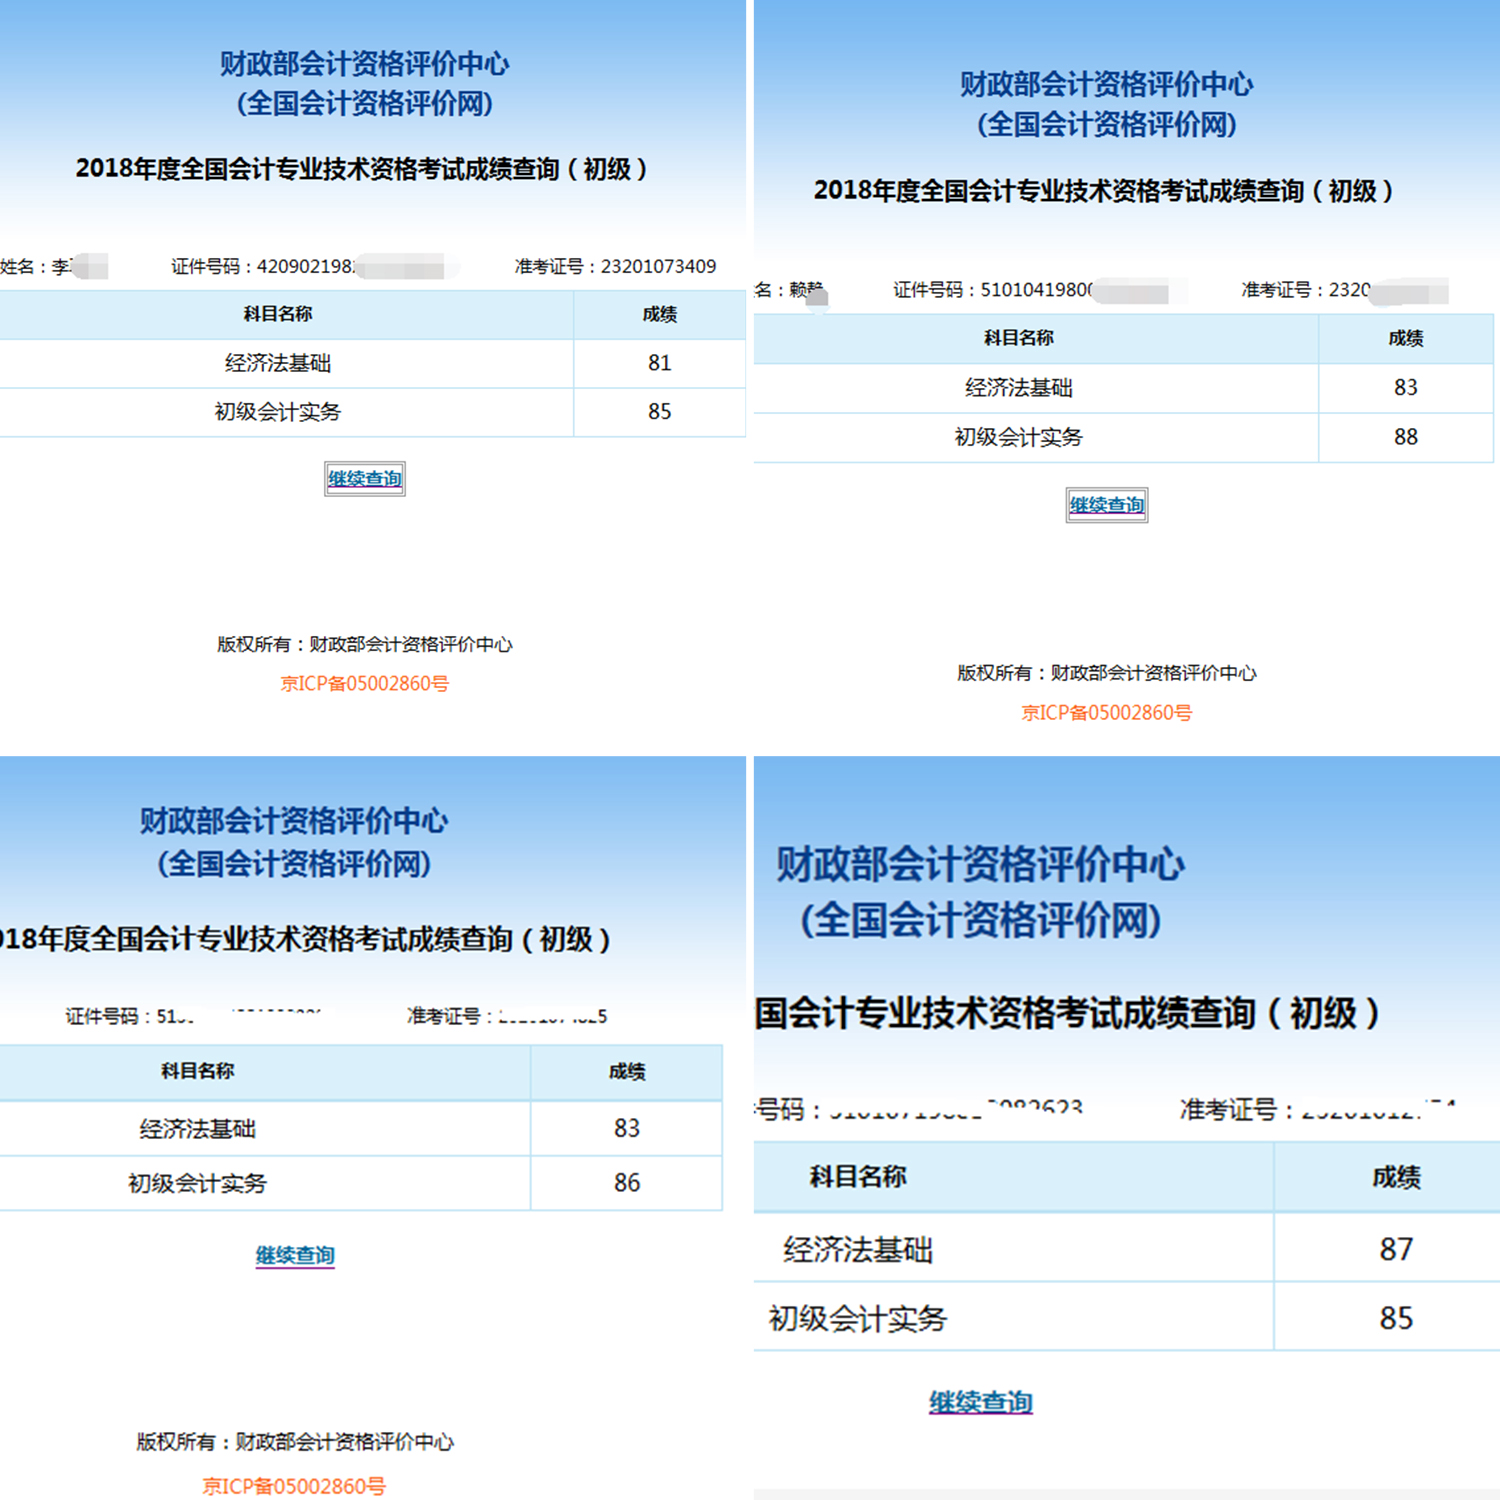Select the 86 score cell for 初级会计实务

627,1183
